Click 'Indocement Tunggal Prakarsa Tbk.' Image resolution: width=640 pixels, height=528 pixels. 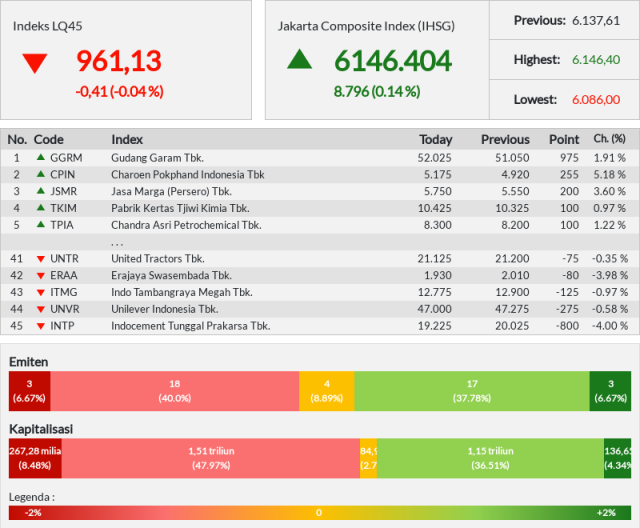click(x=191, y=326)
